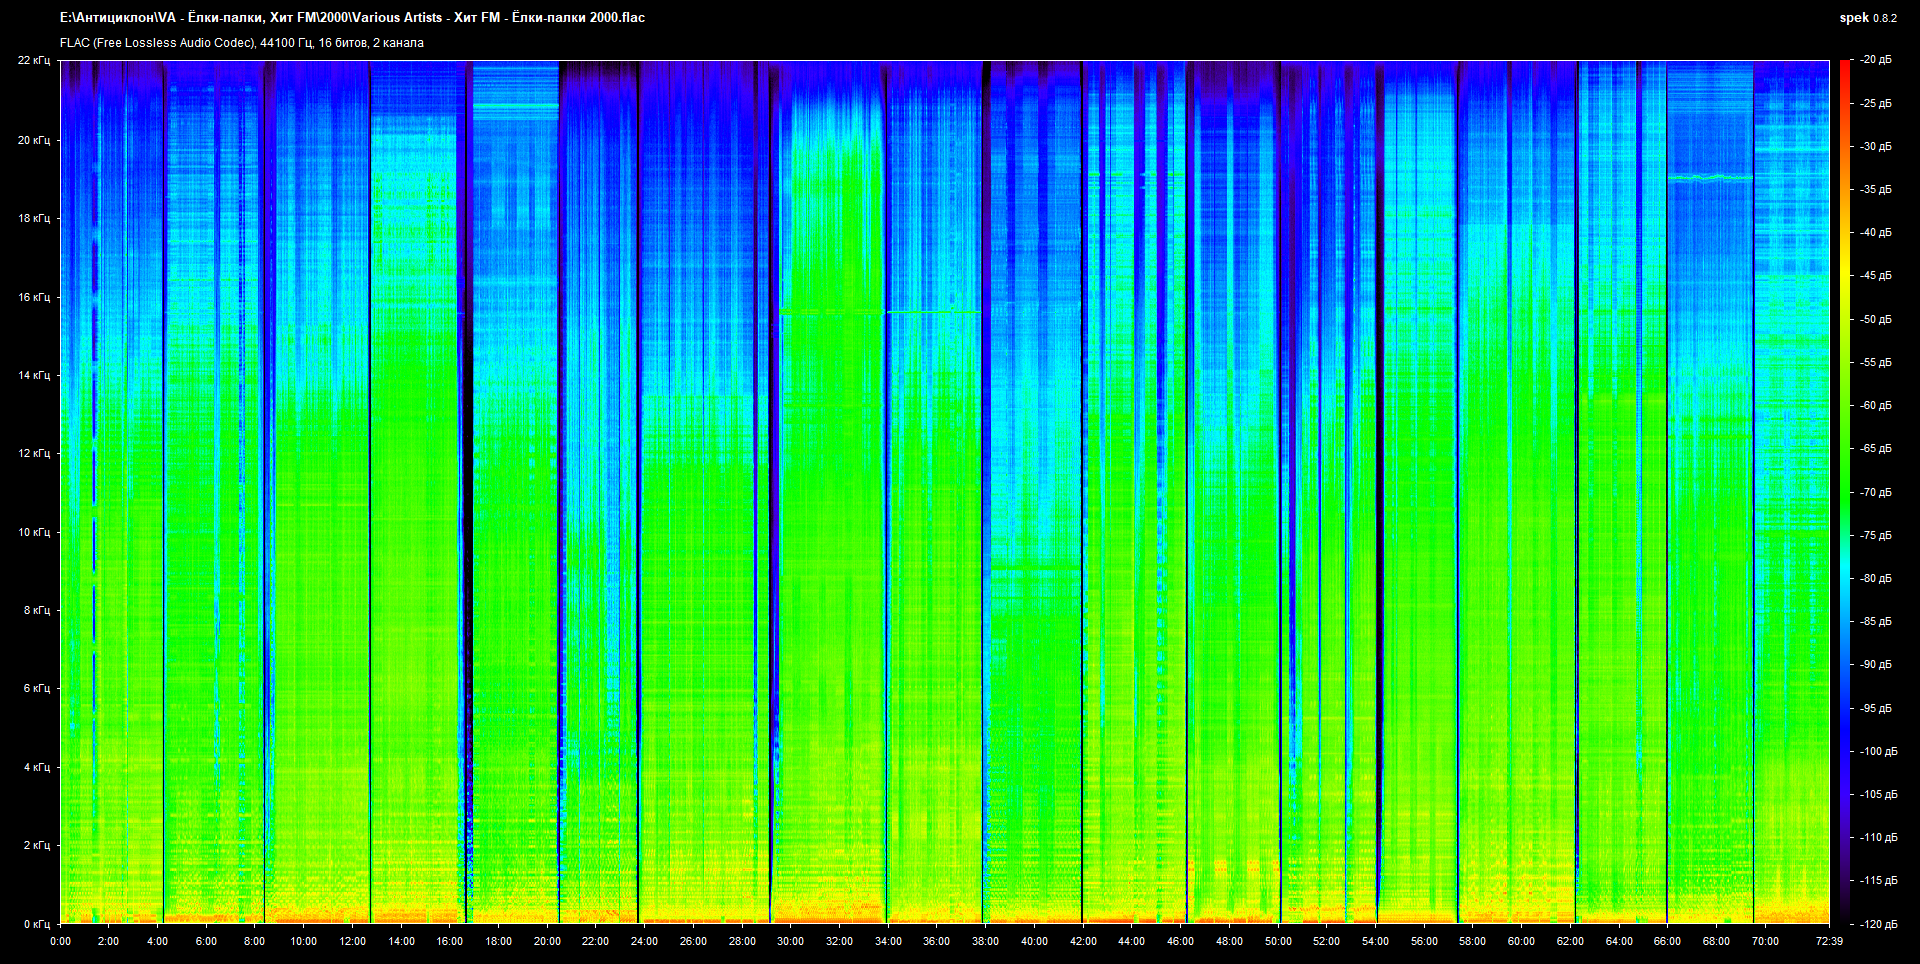Select the -70 дБ level label
The width and height of the screenshot is (1920, 964).
pos(1875,492)
